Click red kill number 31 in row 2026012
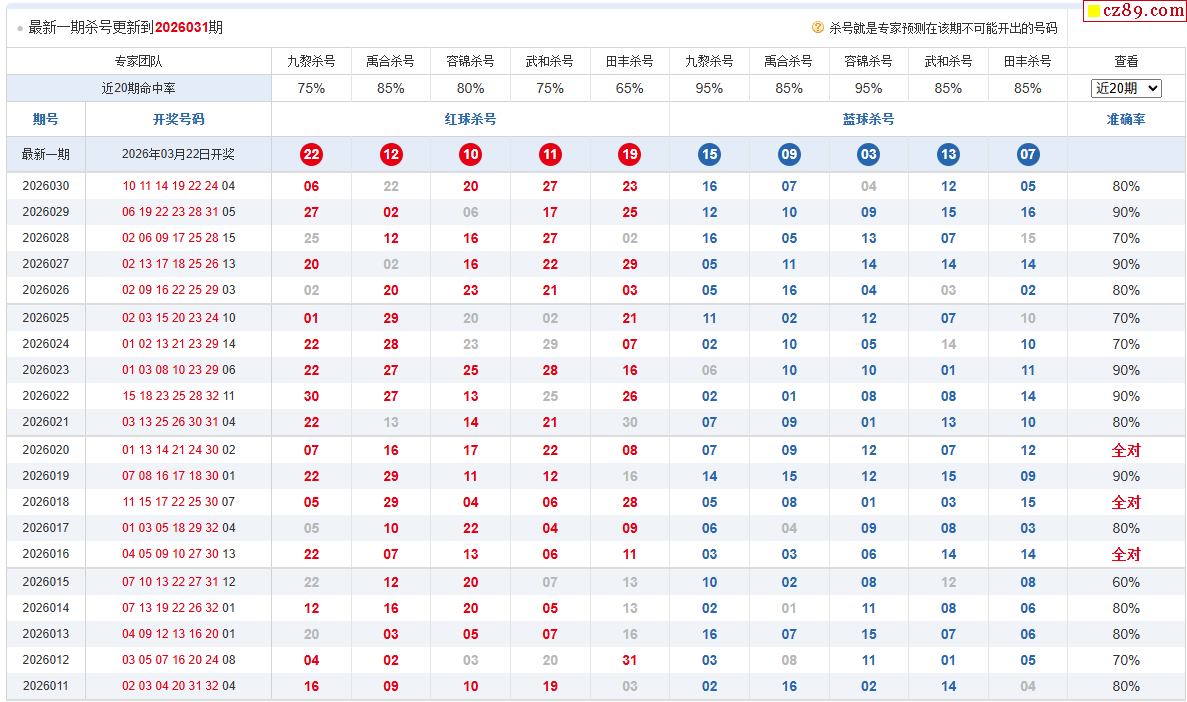The image size is (1187, 702). point(629,660)
